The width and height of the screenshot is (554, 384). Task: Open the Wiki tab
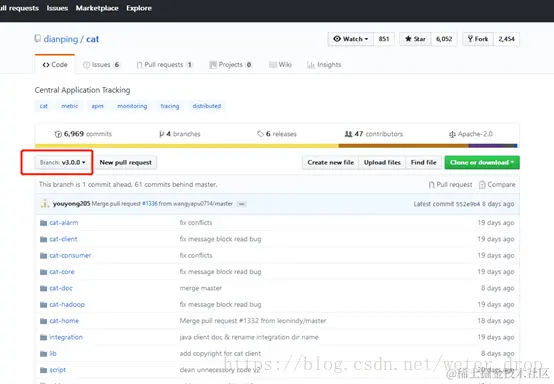(281, 65)
